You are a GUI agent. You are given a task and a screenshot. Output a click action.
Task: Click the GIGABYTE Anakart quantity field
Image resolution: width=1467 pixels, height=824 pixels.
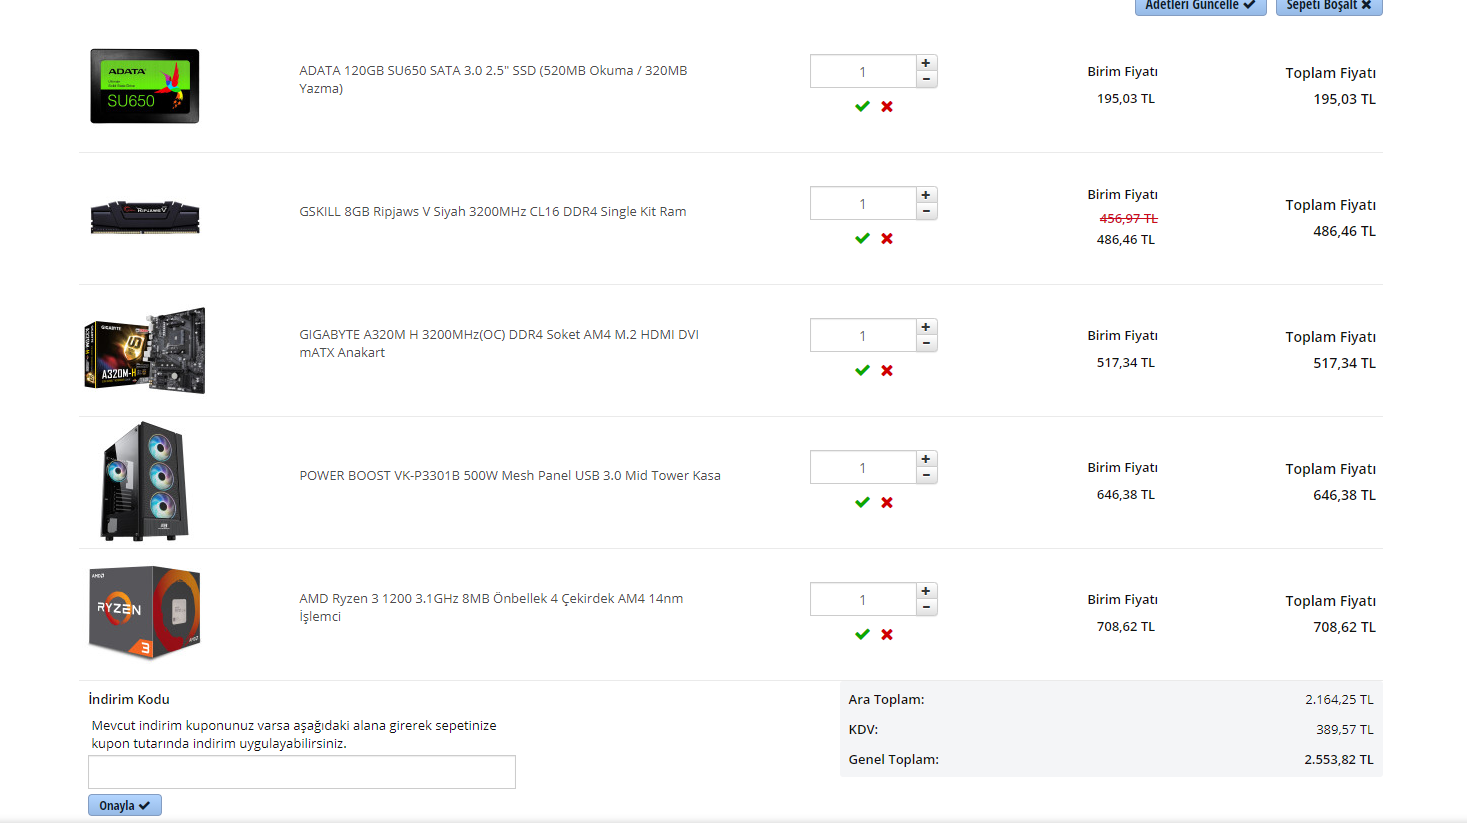point(863,335)
